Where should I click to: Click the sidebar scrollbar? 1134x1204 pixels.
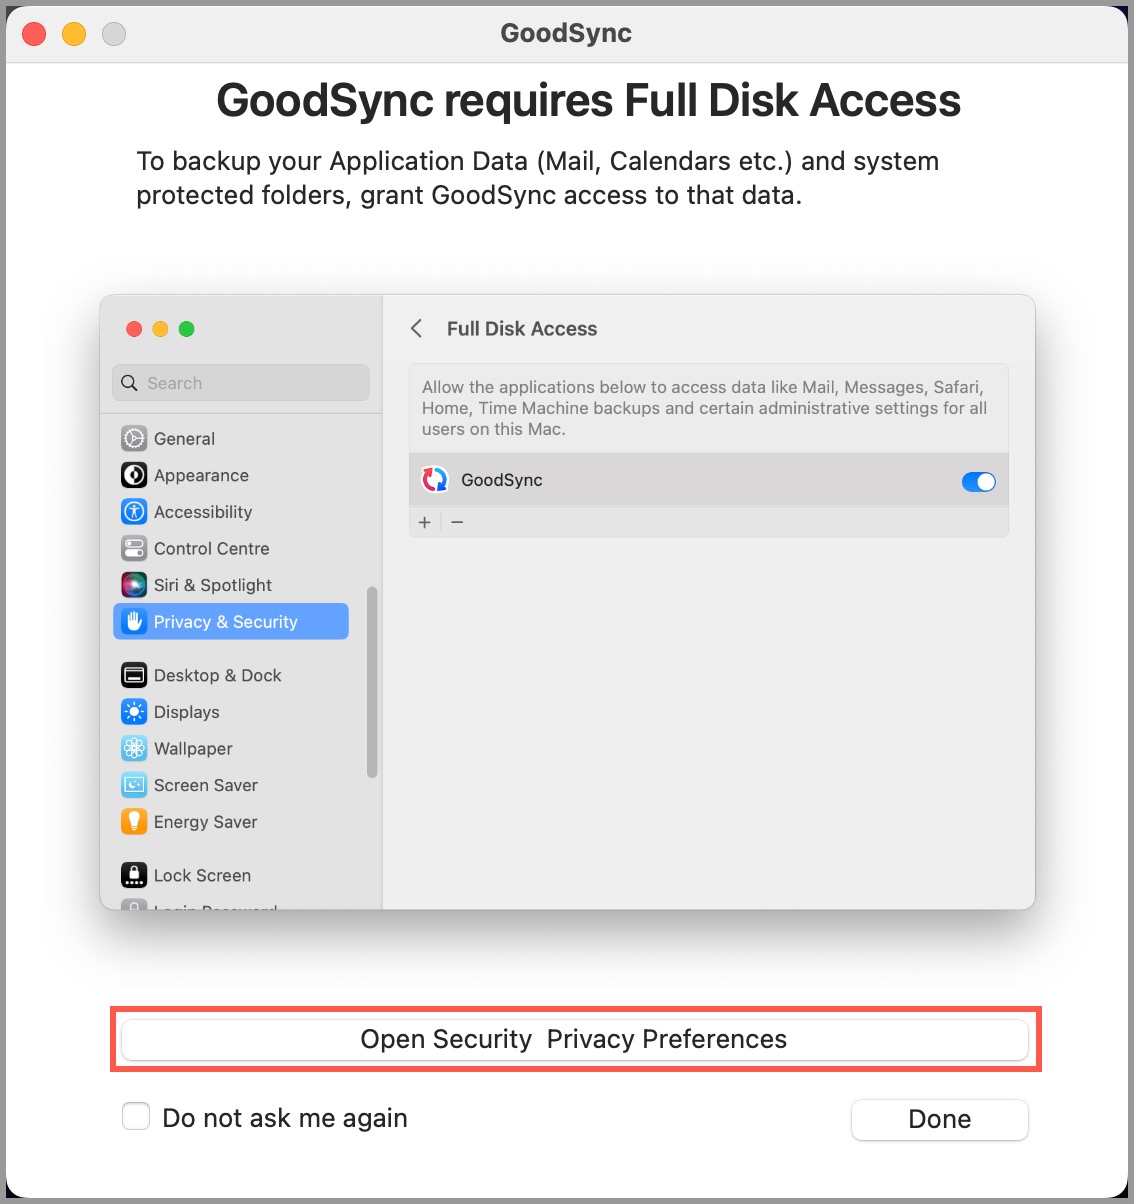pos(372,682)
